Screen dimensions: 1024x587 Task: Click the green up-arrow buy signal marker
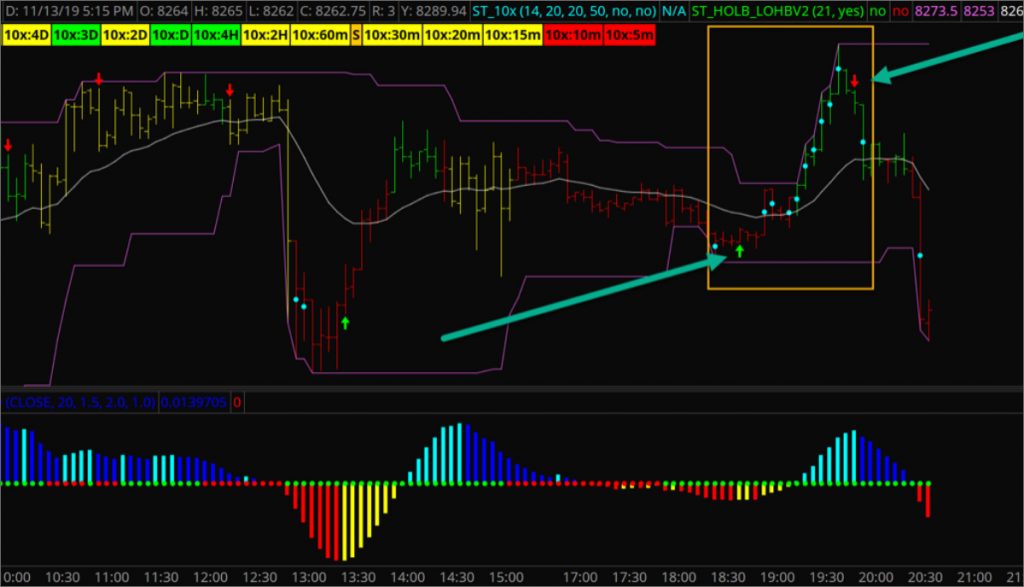(739, 253)
